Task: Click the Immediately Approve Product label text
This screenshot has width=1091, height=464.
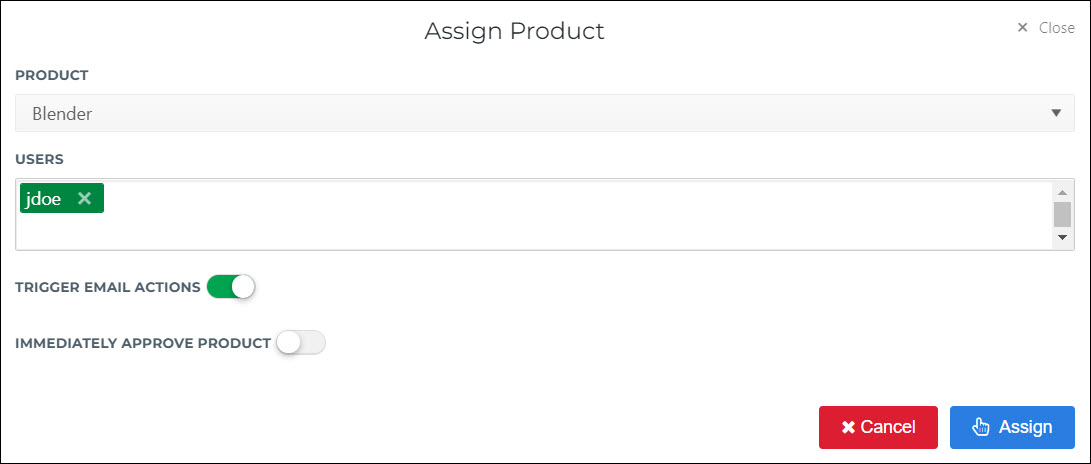Action: pyautogui.click(x=143, y=343)
